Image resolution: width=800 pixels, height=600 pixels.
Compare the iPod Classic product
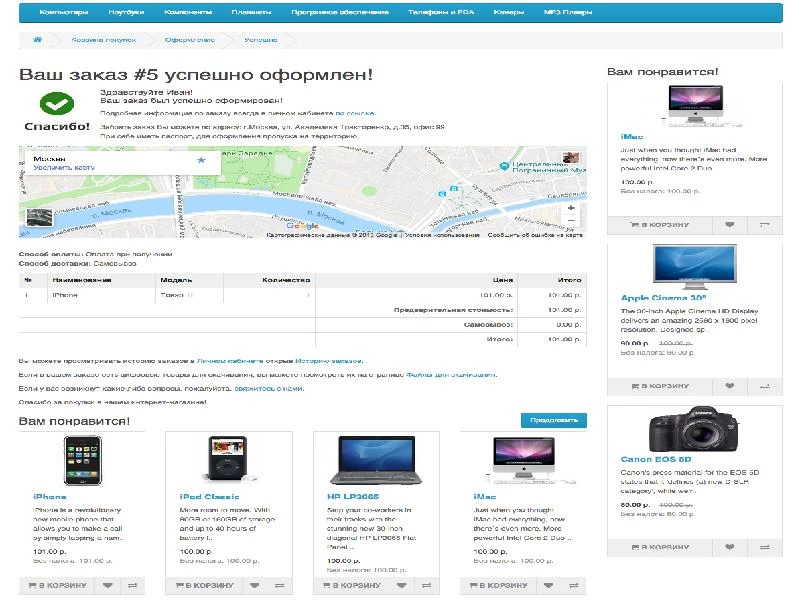(x=280, y=585)
